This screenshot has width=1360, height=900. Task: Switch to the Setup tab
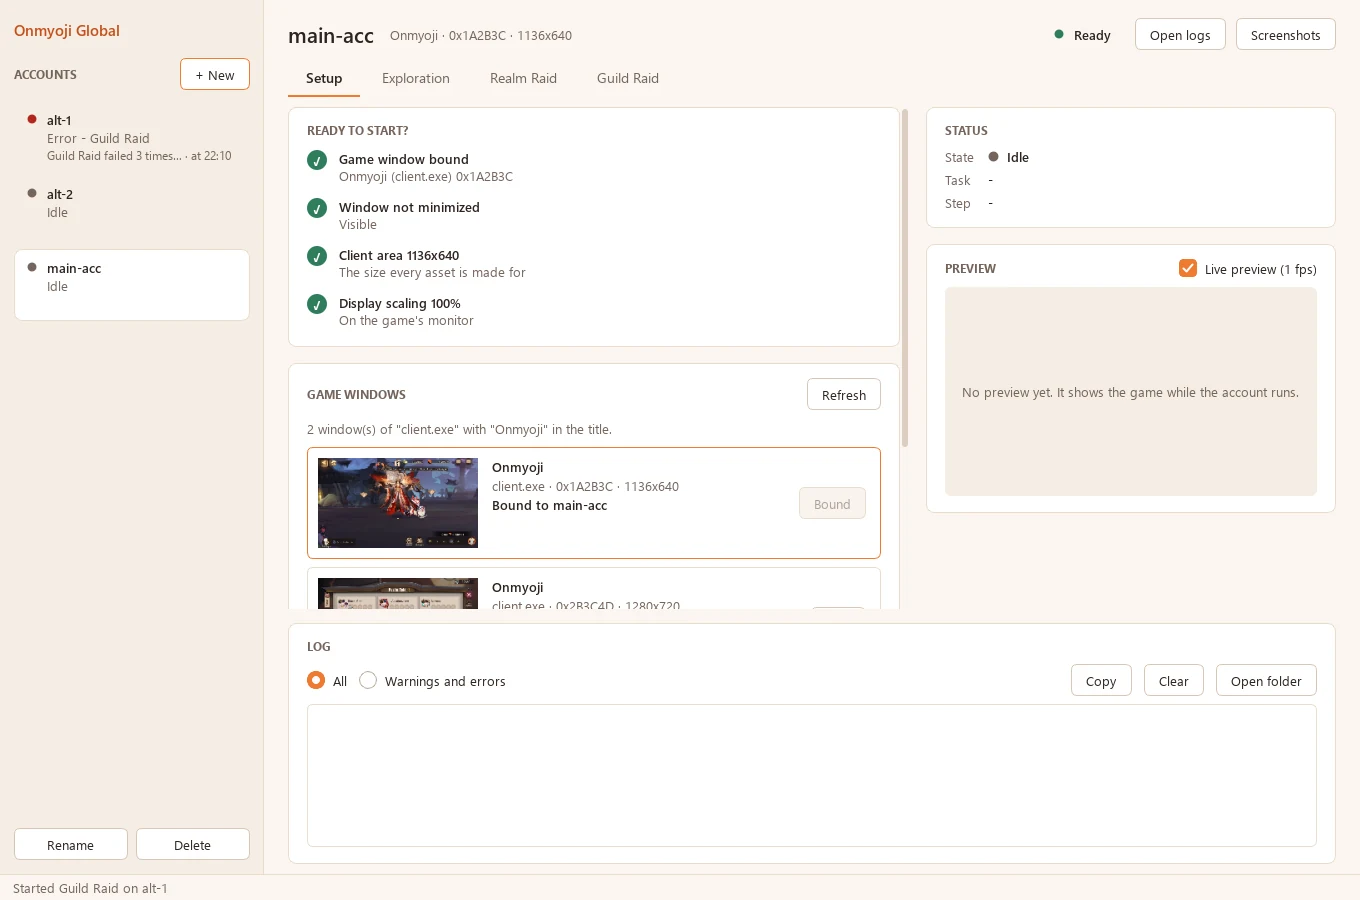tap(324, 78)
